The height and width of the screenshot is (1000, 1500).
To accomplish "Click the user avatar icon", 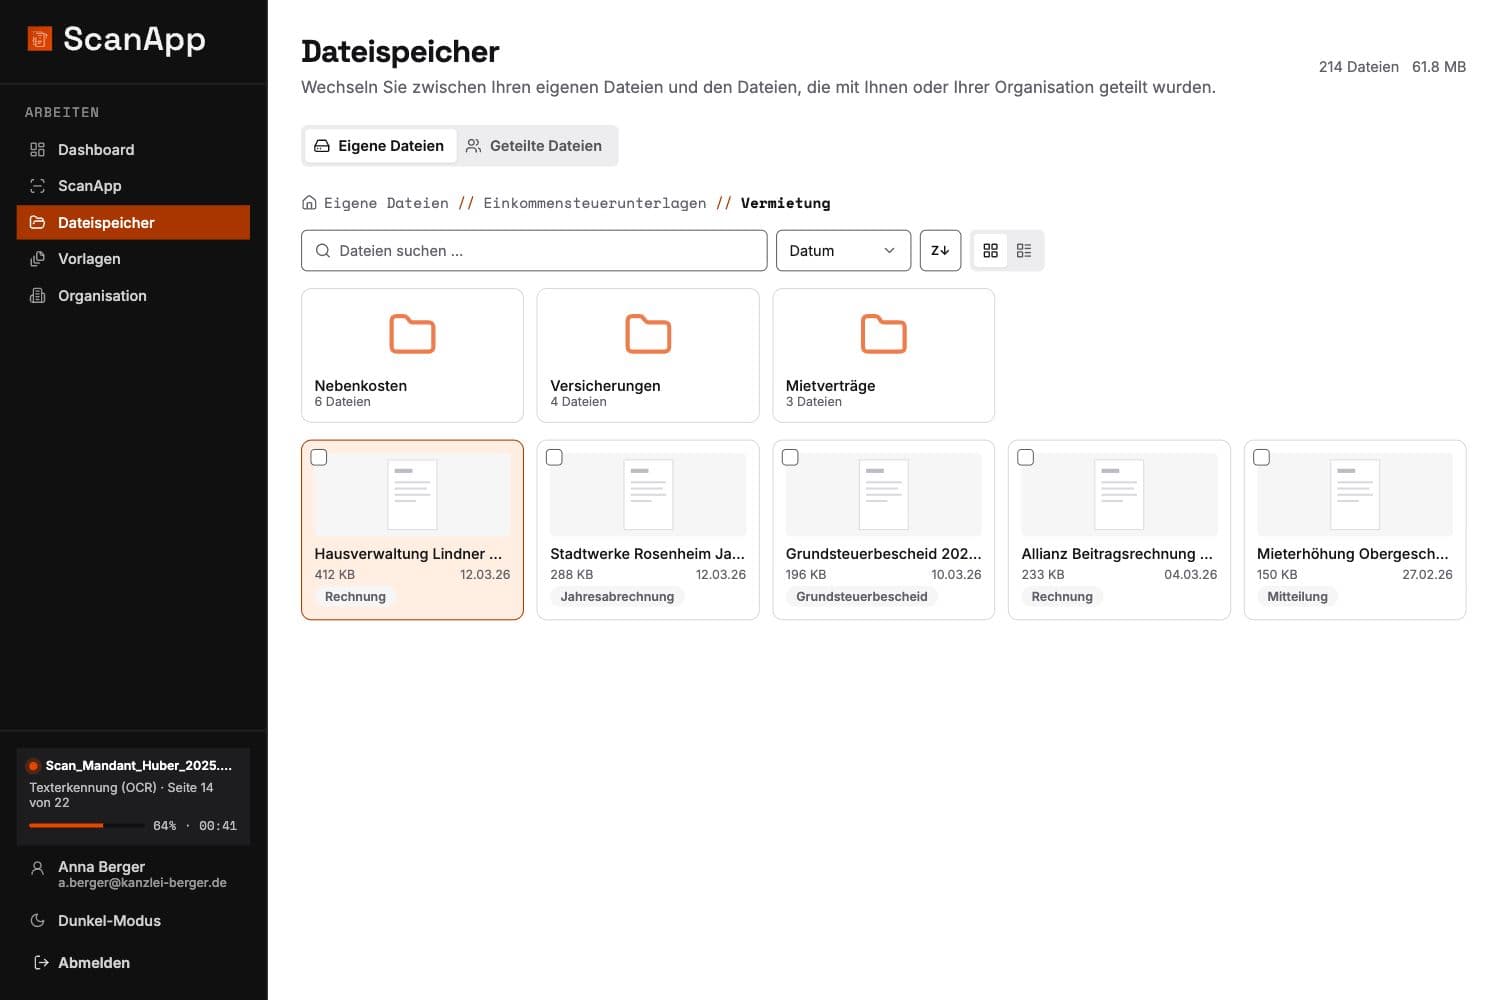I will (x=38, y=869).
